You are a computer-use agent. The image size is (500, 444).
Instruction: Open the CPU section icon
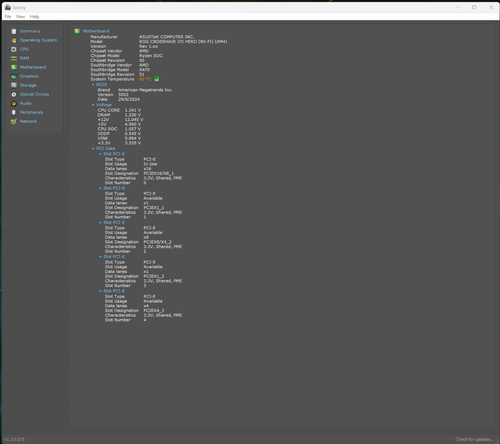pos(14,49)
